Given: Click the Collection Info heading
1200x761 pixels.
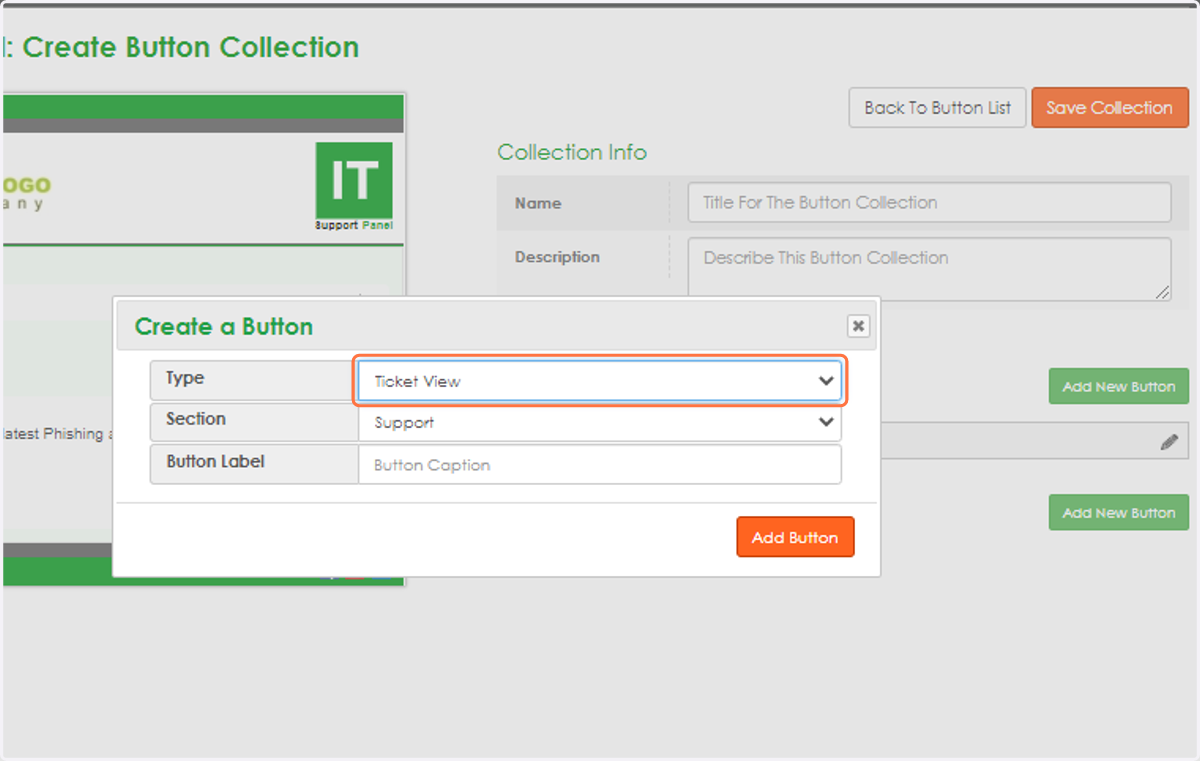Looking at the screenshot, I should pos(572,152).
